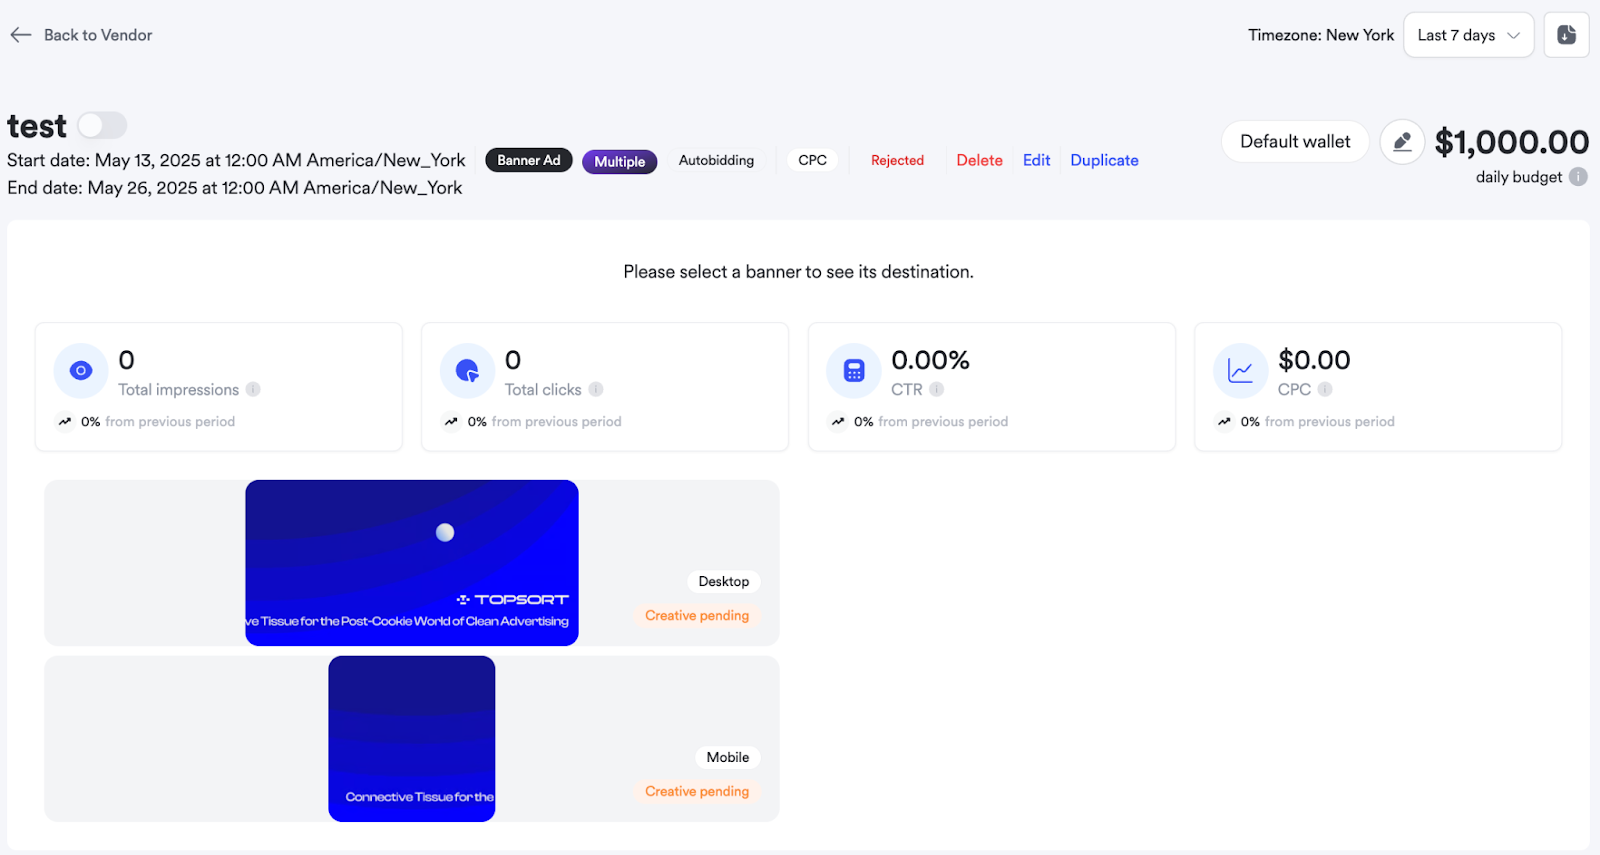Click the test campaign title
This screenshot has width=1600, height=855.
point(37,127)
